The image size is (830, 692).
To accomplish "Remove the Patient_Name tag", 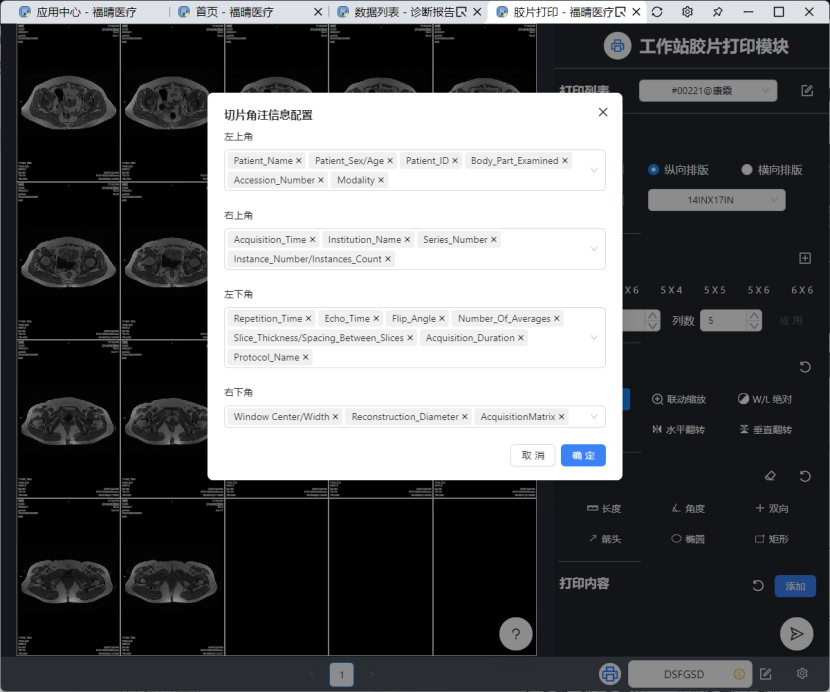I will pos(299,161).
